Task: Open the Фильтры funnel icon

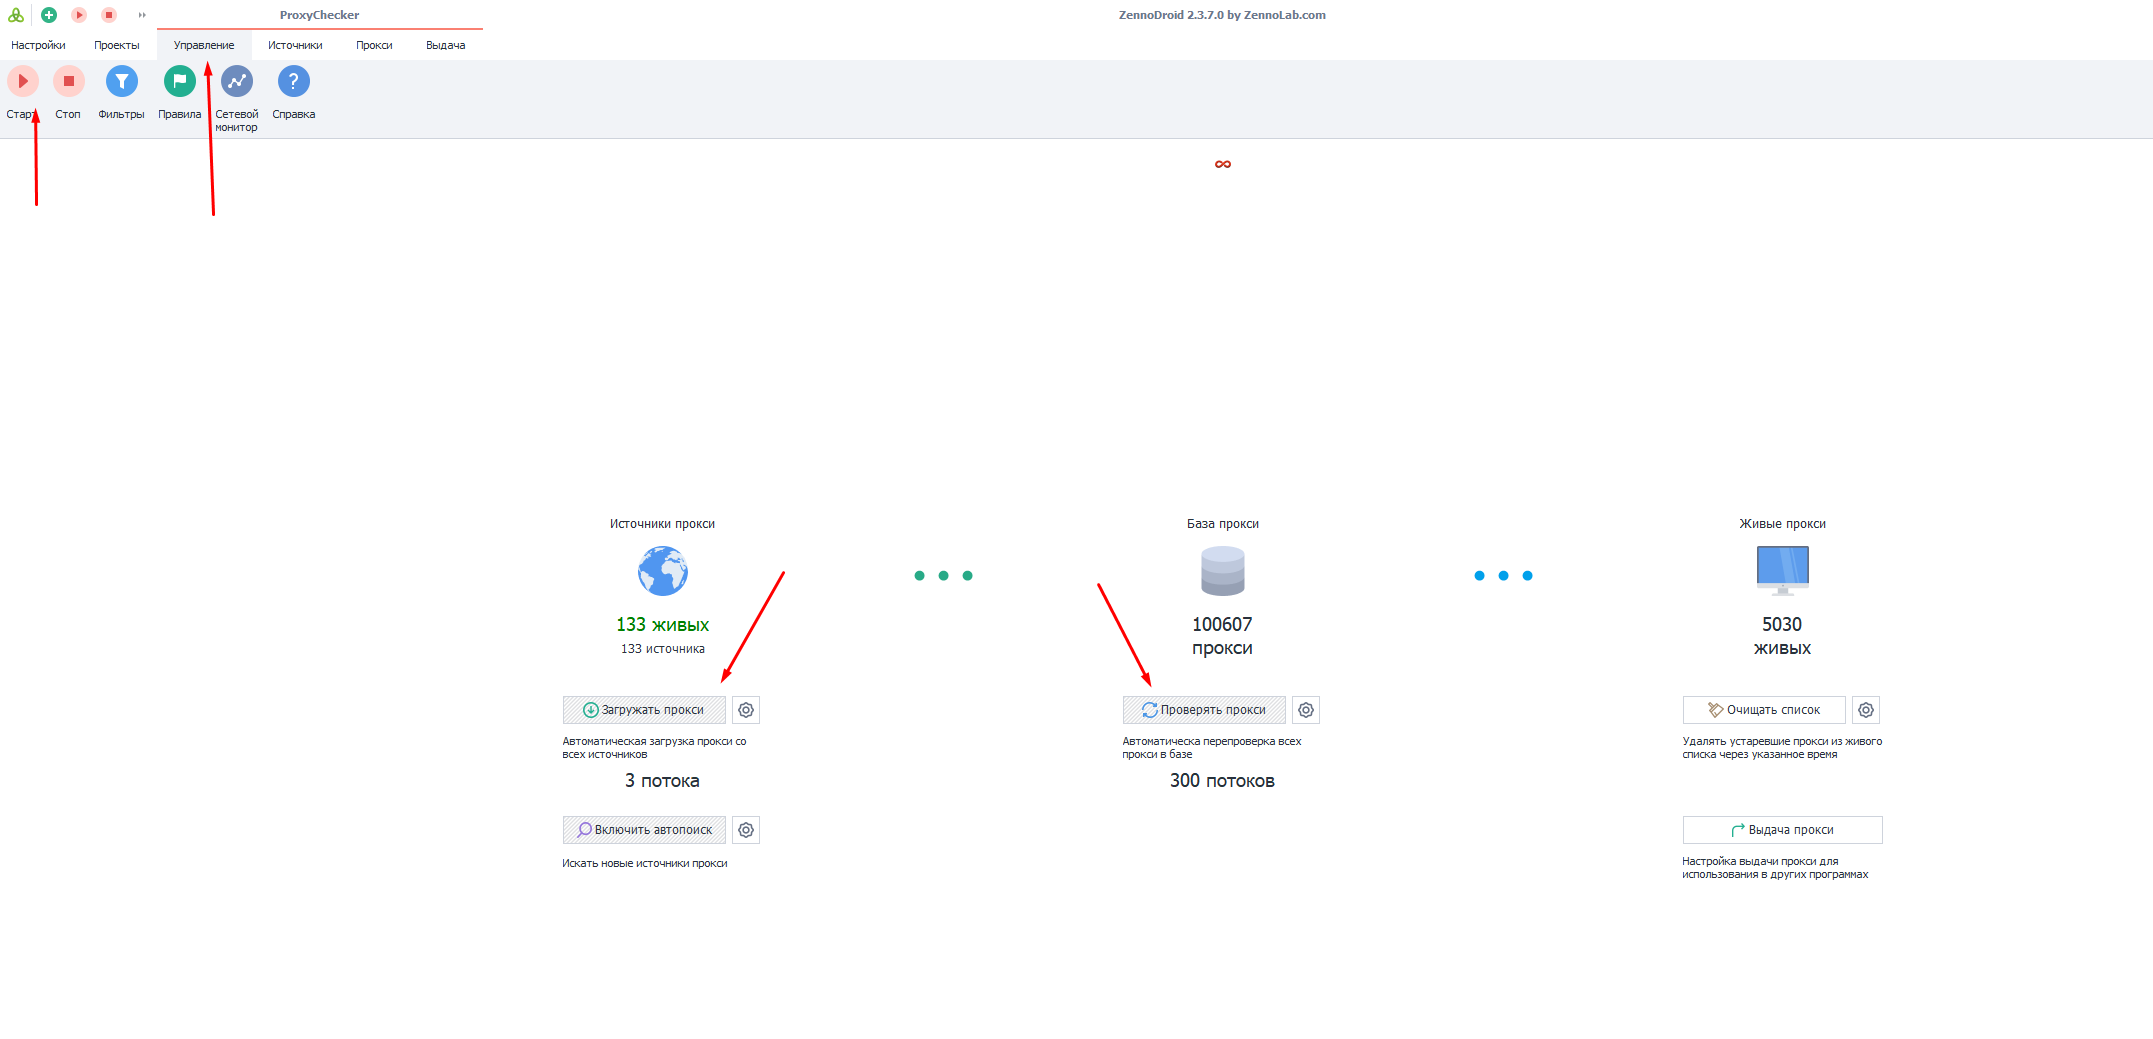Action: click(x=121, y=82)
